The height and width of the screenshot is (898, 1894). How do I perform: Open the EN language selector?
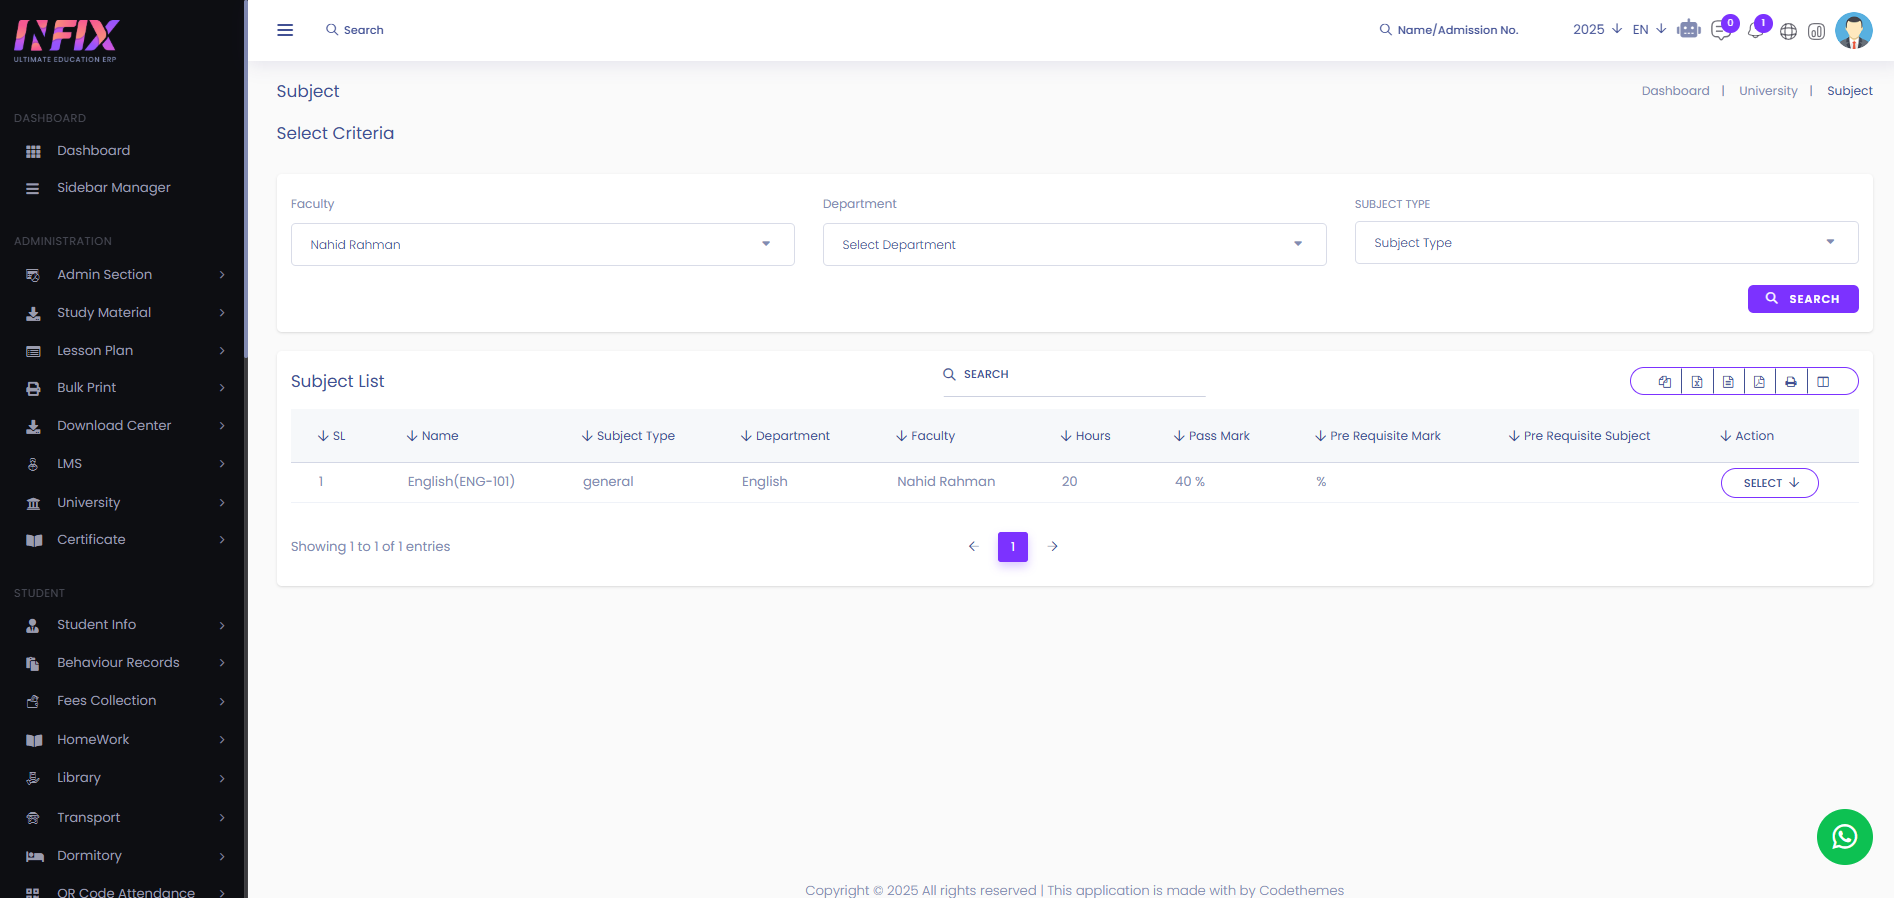[x=1649, y=30]
